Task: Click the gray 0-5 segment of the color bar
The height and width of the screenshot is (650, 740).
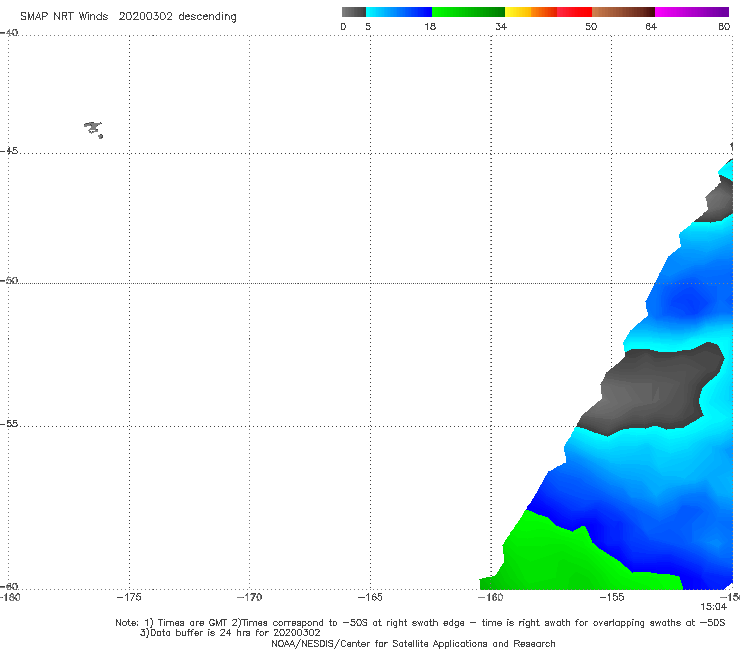Action: coord(354,12)
